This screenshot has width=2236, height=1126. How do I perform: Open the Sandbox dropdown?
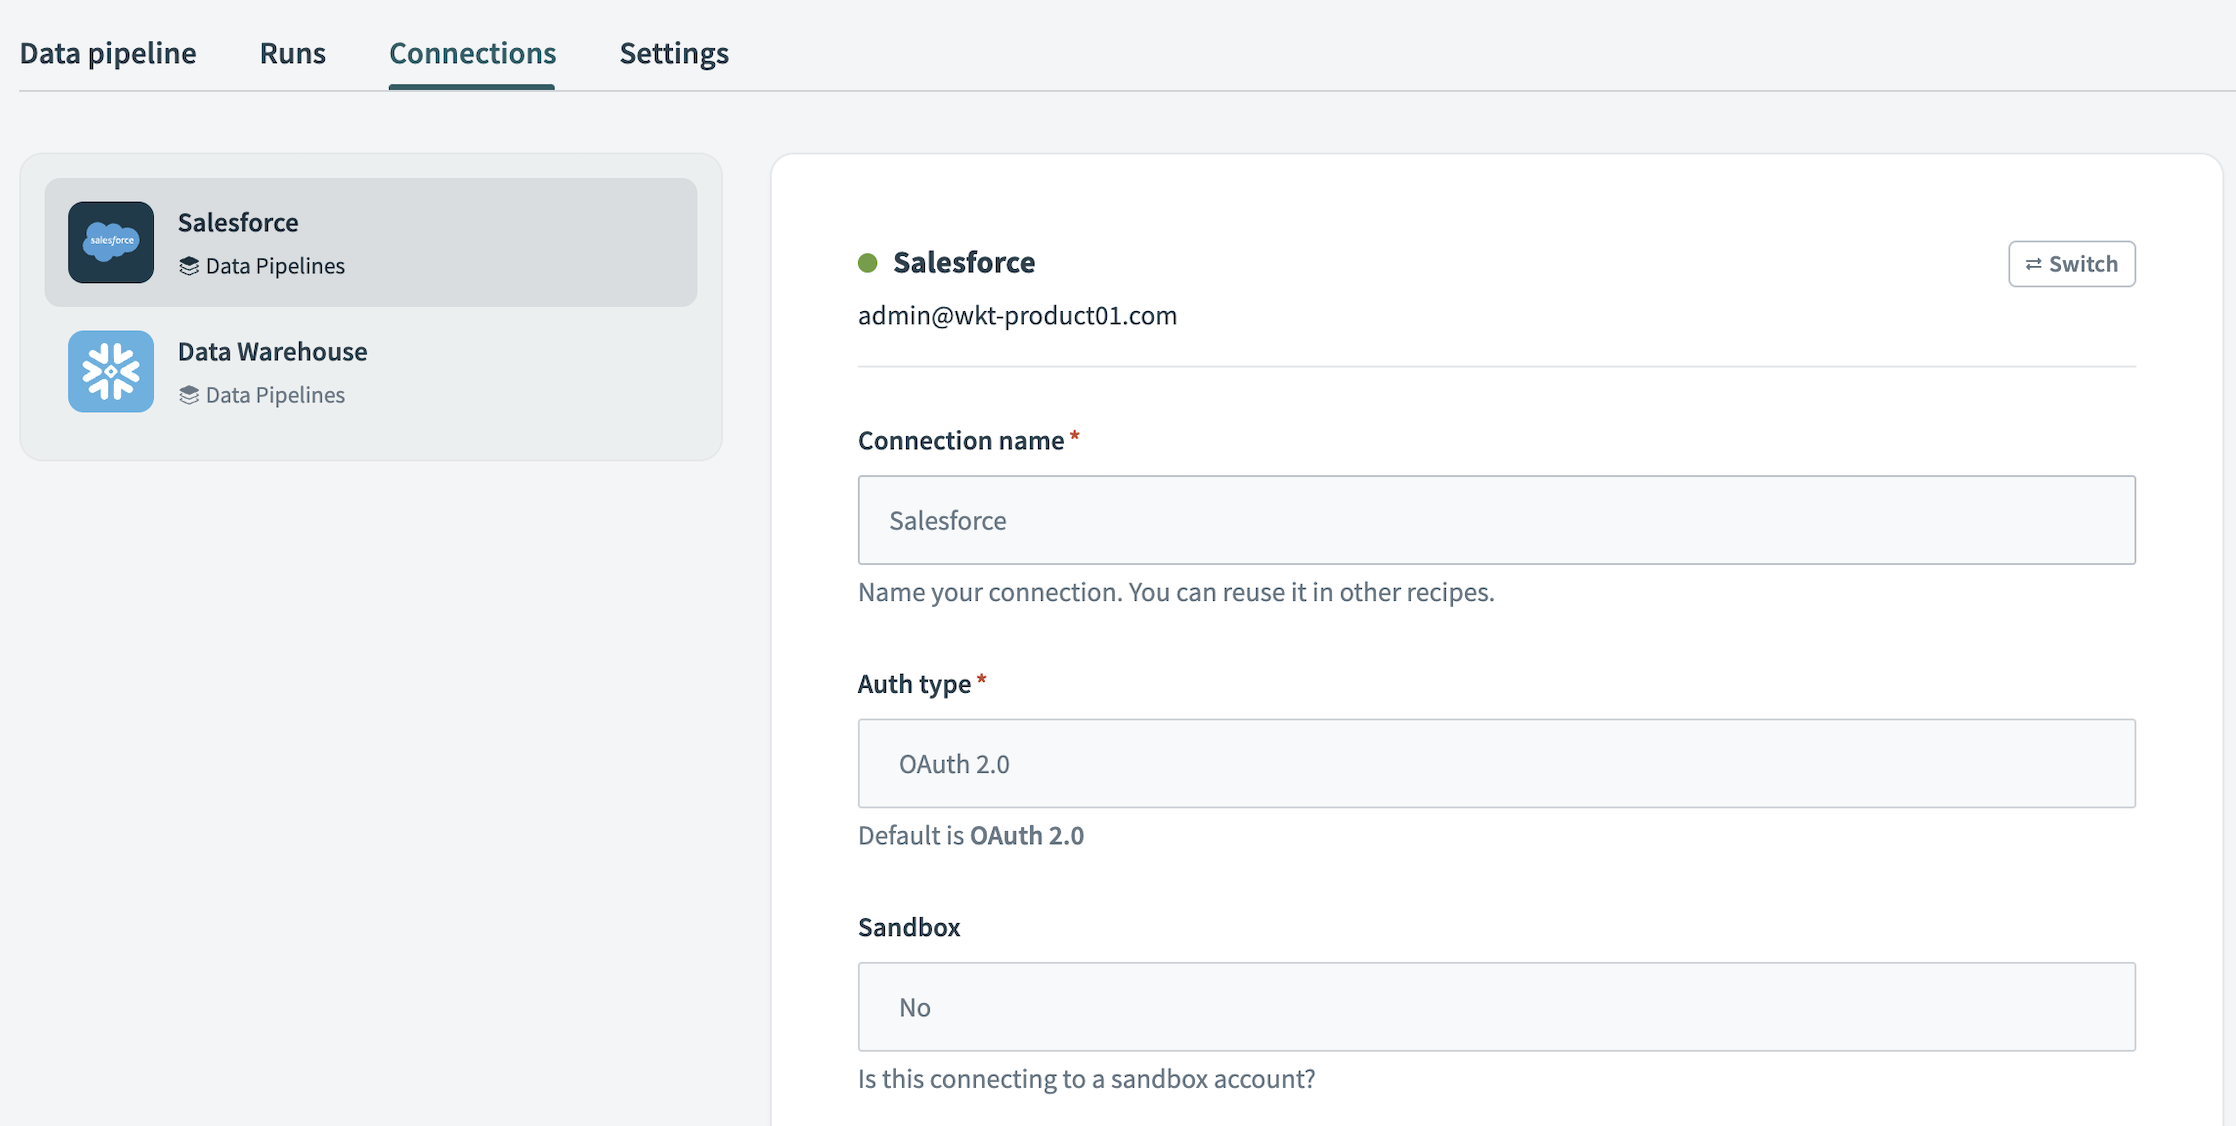[1497, 1007]
